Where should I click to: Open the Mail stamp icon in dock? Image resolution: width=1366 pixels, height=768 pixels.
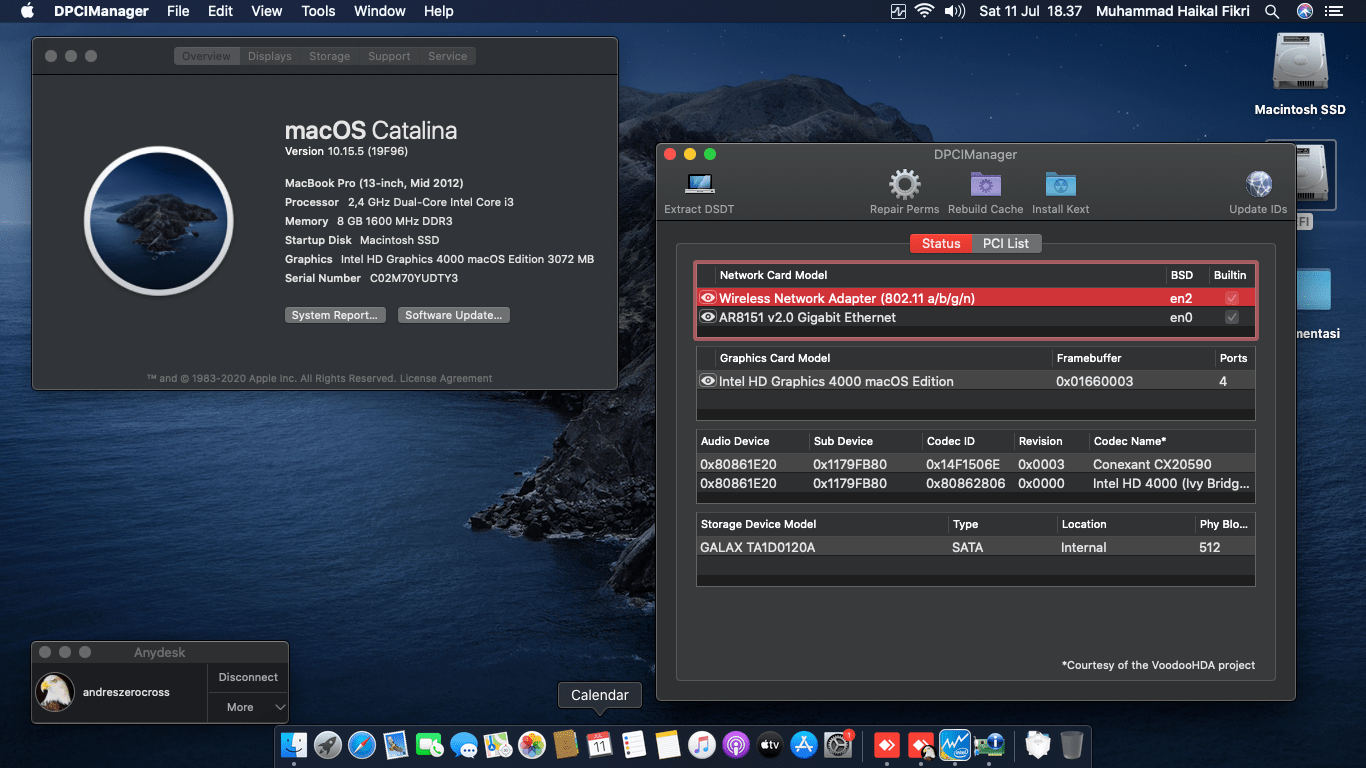396,745
